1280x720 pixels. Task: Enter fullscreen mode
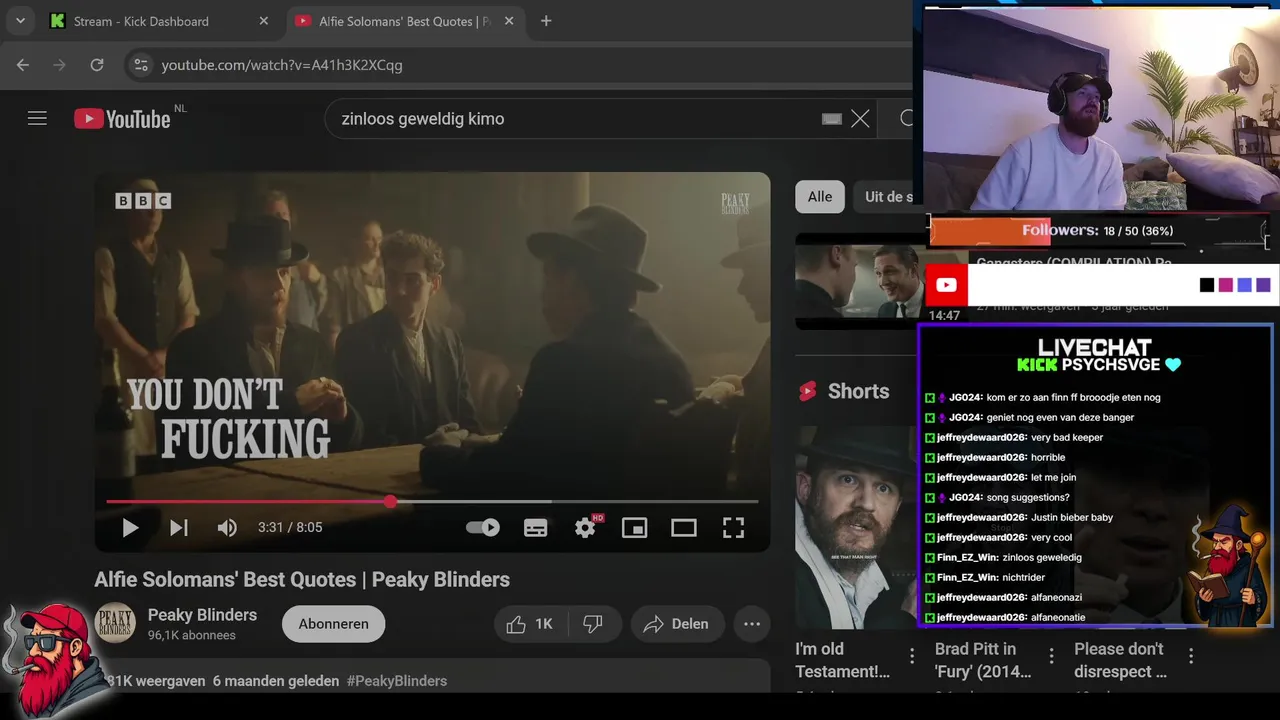[x=733, y=528]
